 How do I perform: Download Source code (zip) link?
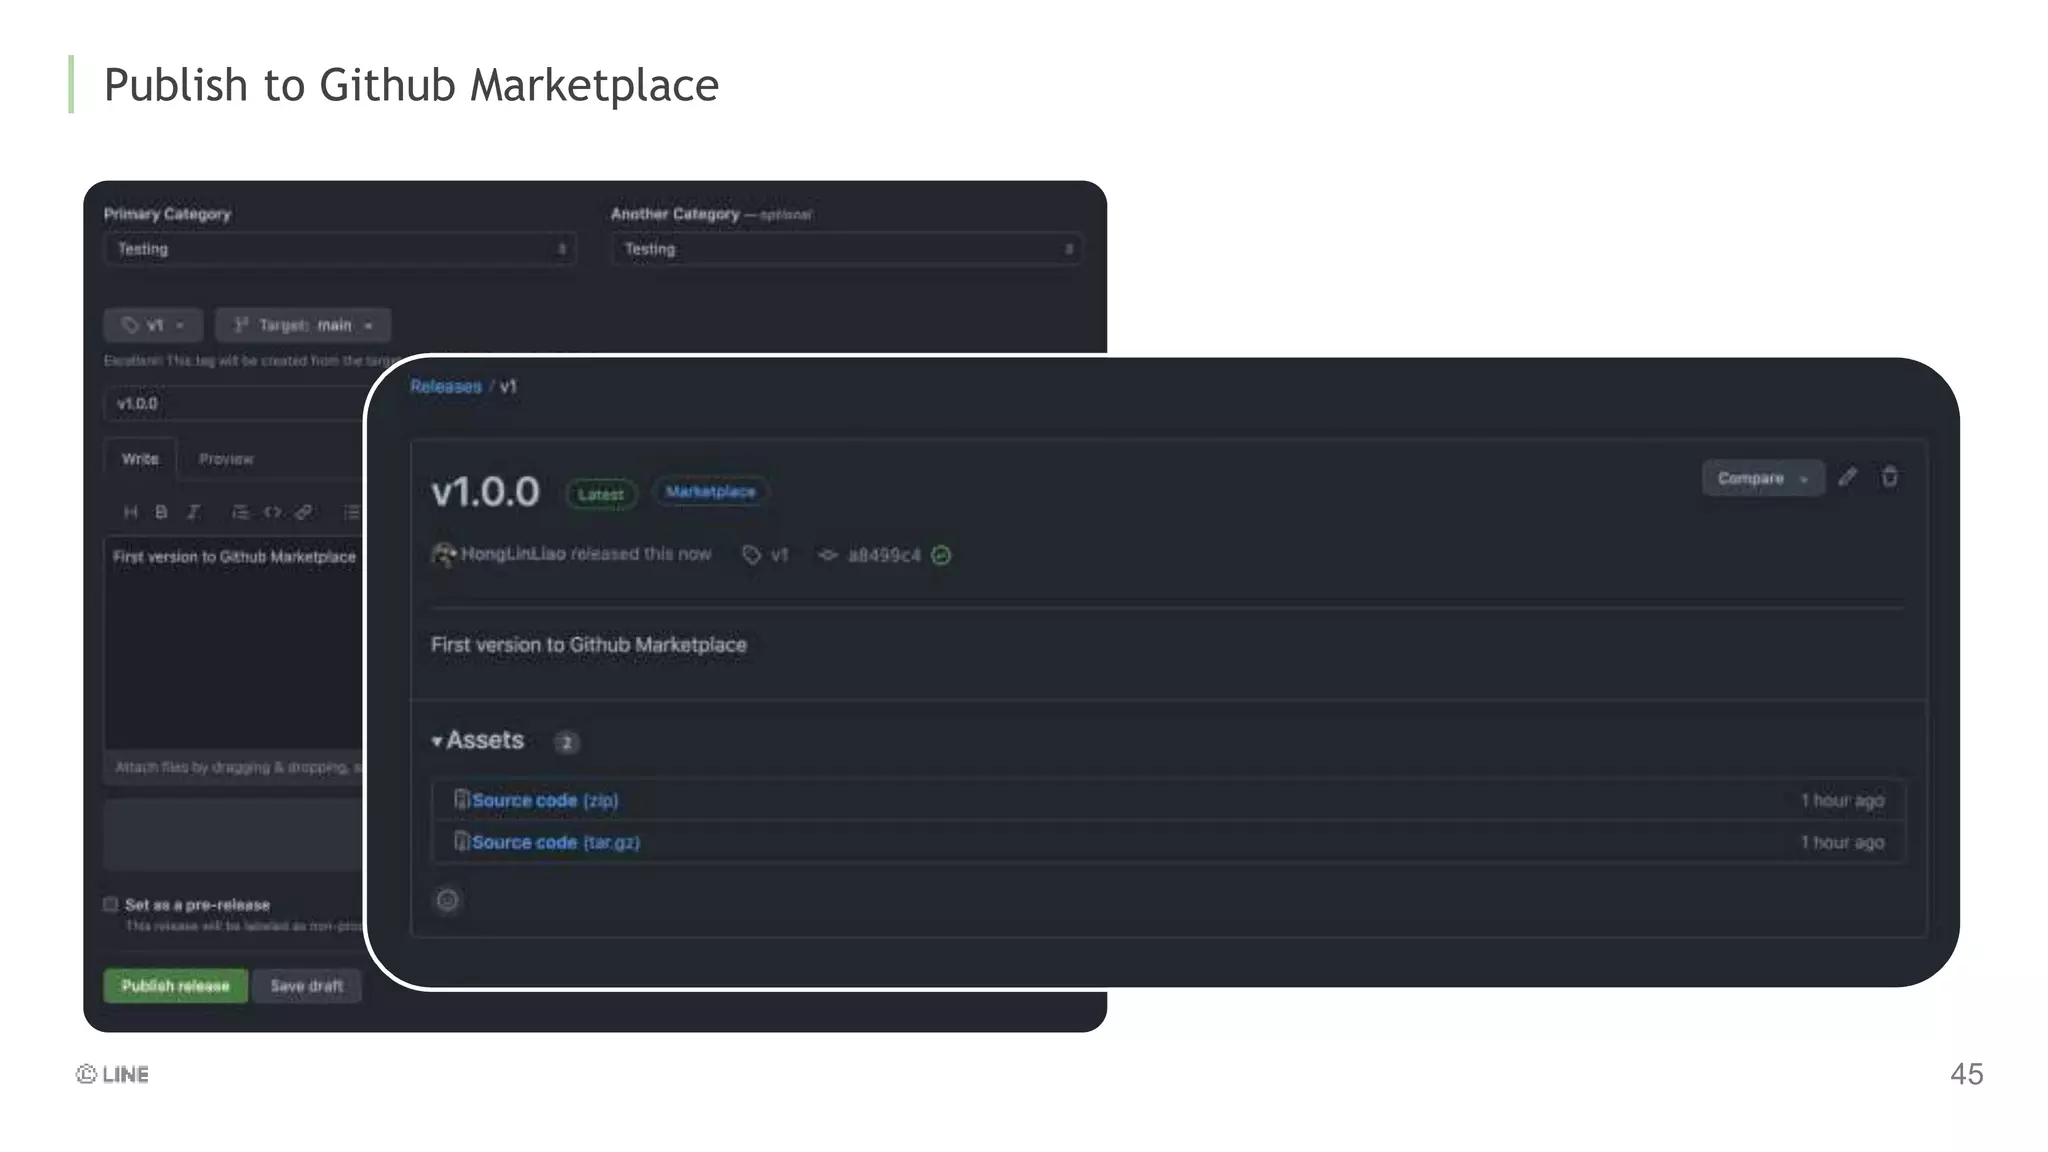click(544, 800)
